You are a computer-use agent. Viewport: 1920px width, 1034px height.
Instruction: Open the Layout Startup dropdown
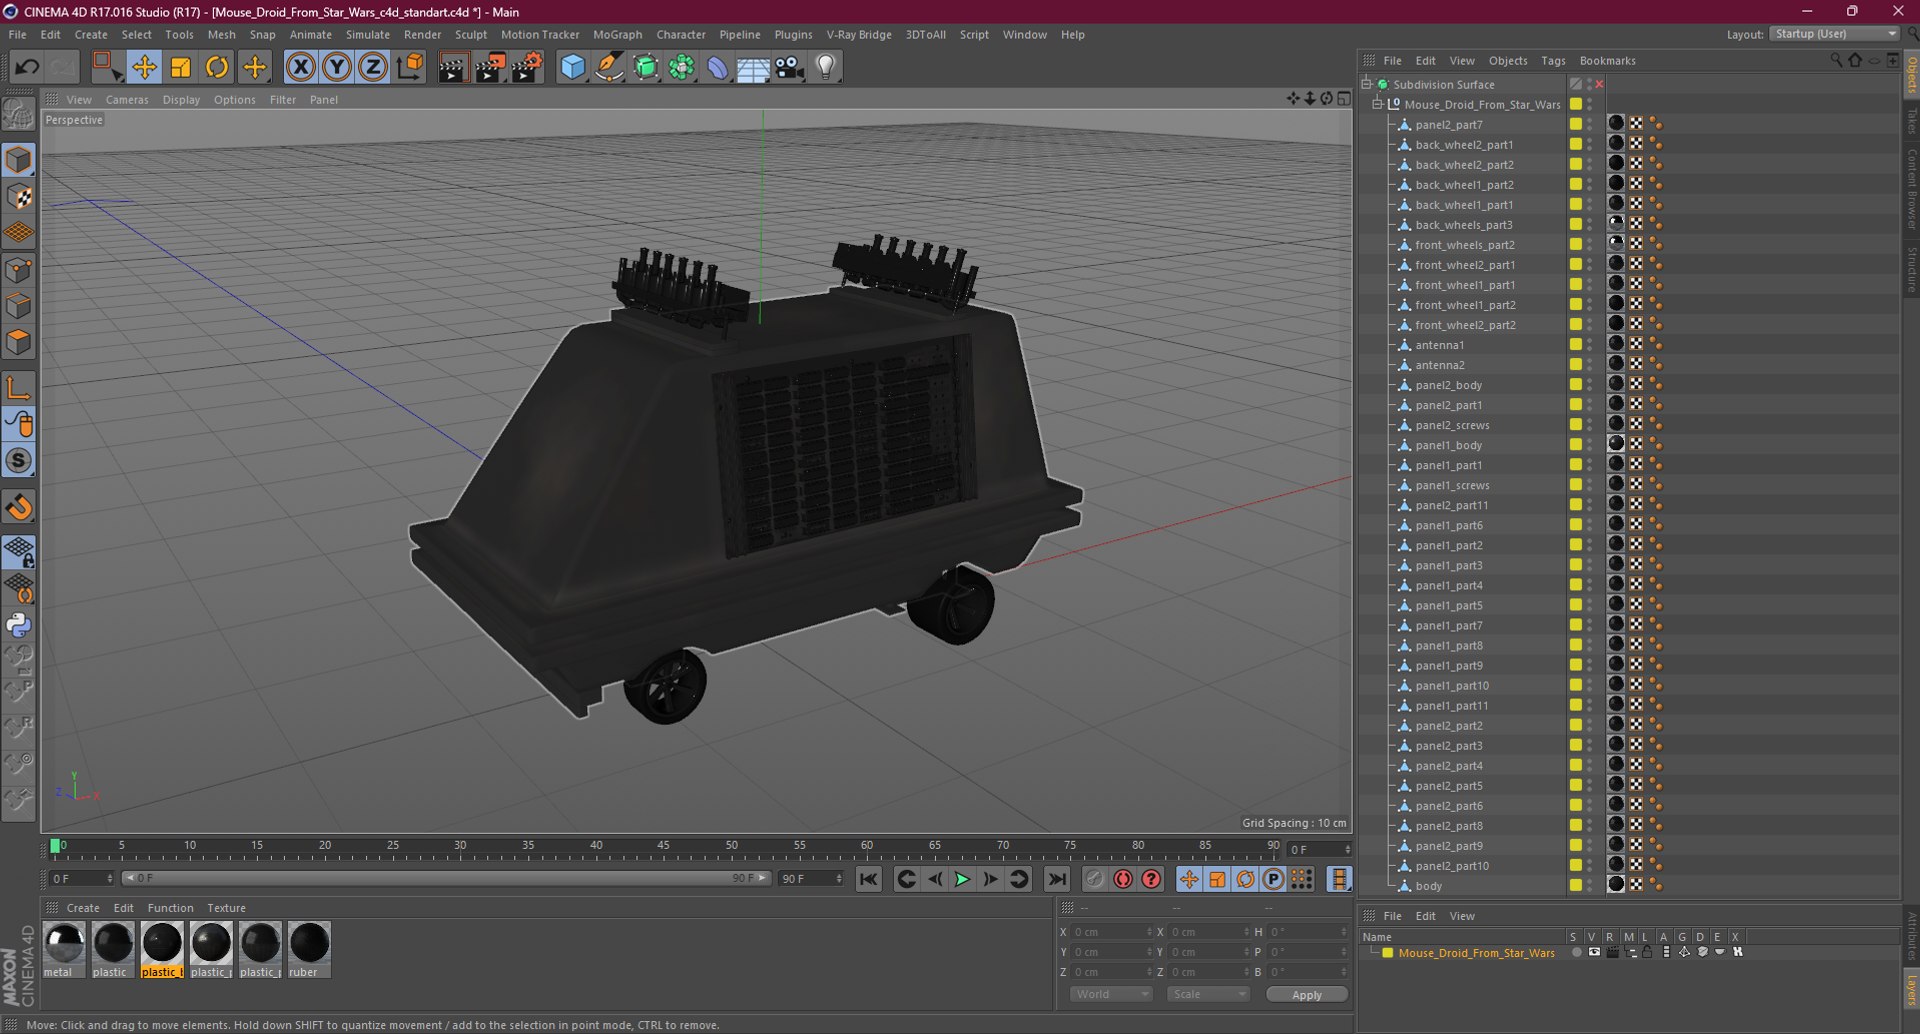pyautogui.click(x=1835, y=34)
